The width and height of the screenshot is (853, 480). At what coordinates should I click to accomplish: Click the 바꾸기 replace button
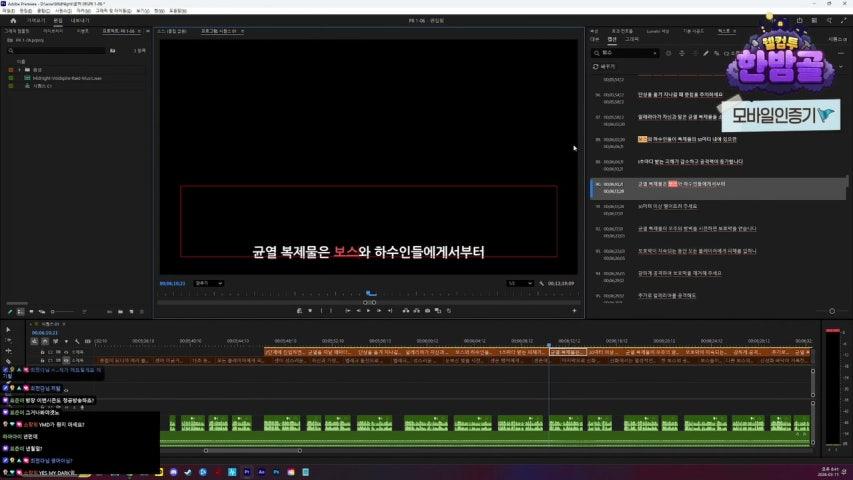pyautogui.click(x=607, y=66)
